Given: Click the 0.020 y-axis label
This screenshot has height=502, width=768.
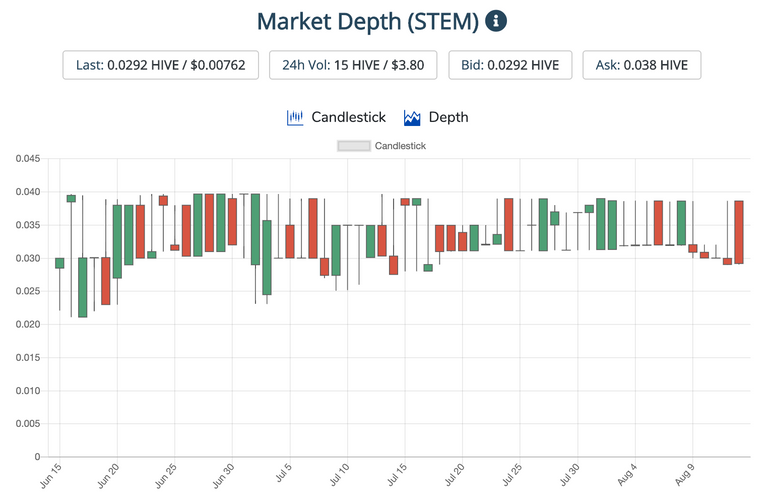Looking at the screenshot, I should 28,324.
